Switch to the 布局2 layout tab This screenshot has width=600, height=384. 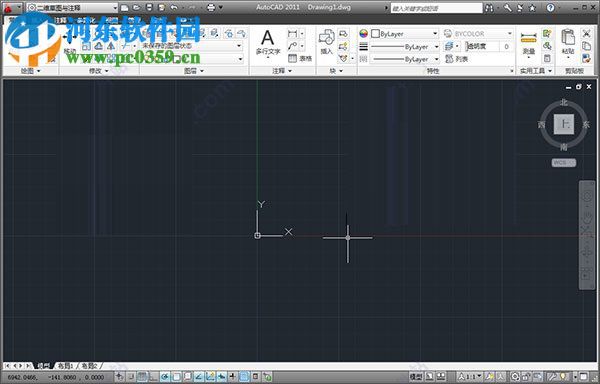[89, 366]
